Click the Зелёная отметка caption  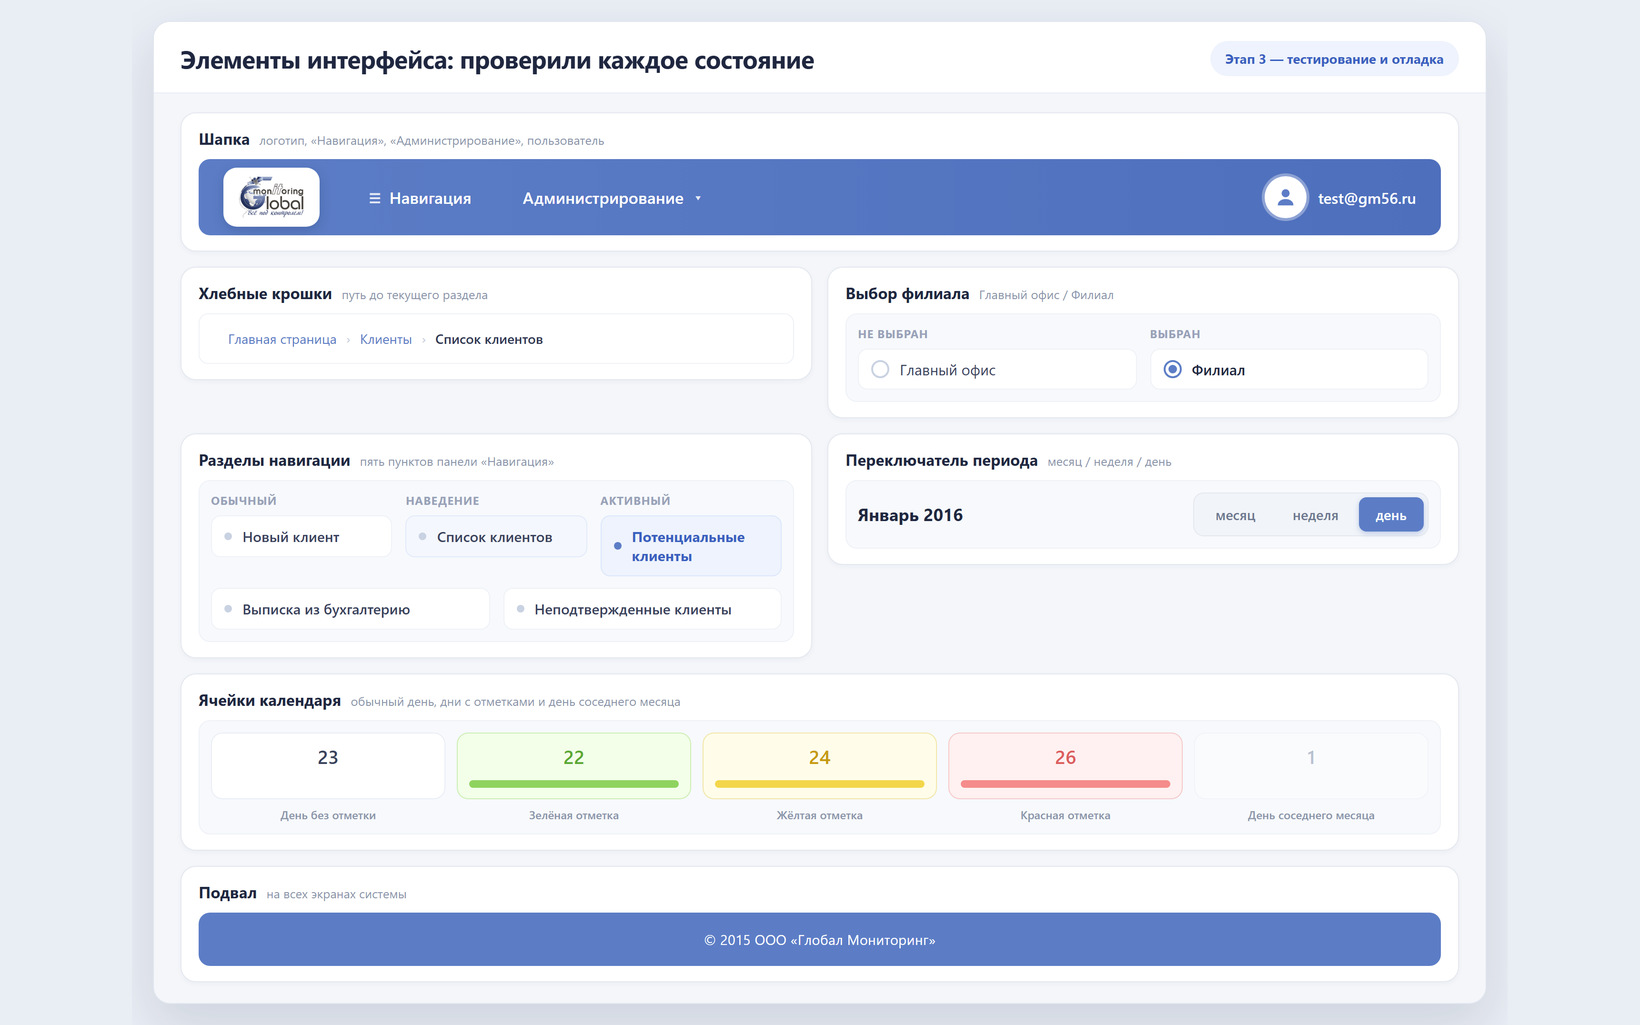574,815
